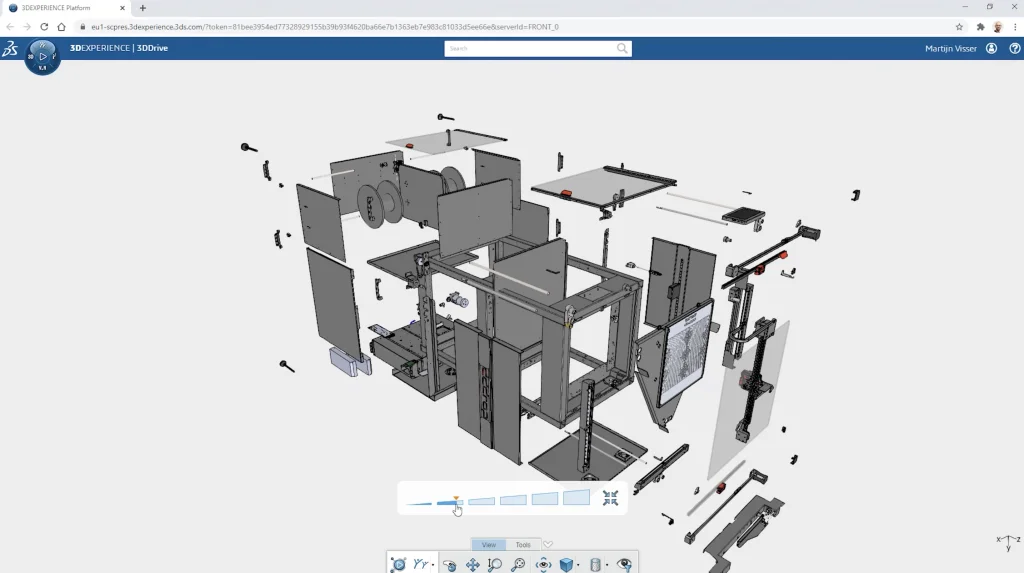Open the help question mark icon
Viewport: 1024px width, 573px height.
[1014, 48]
